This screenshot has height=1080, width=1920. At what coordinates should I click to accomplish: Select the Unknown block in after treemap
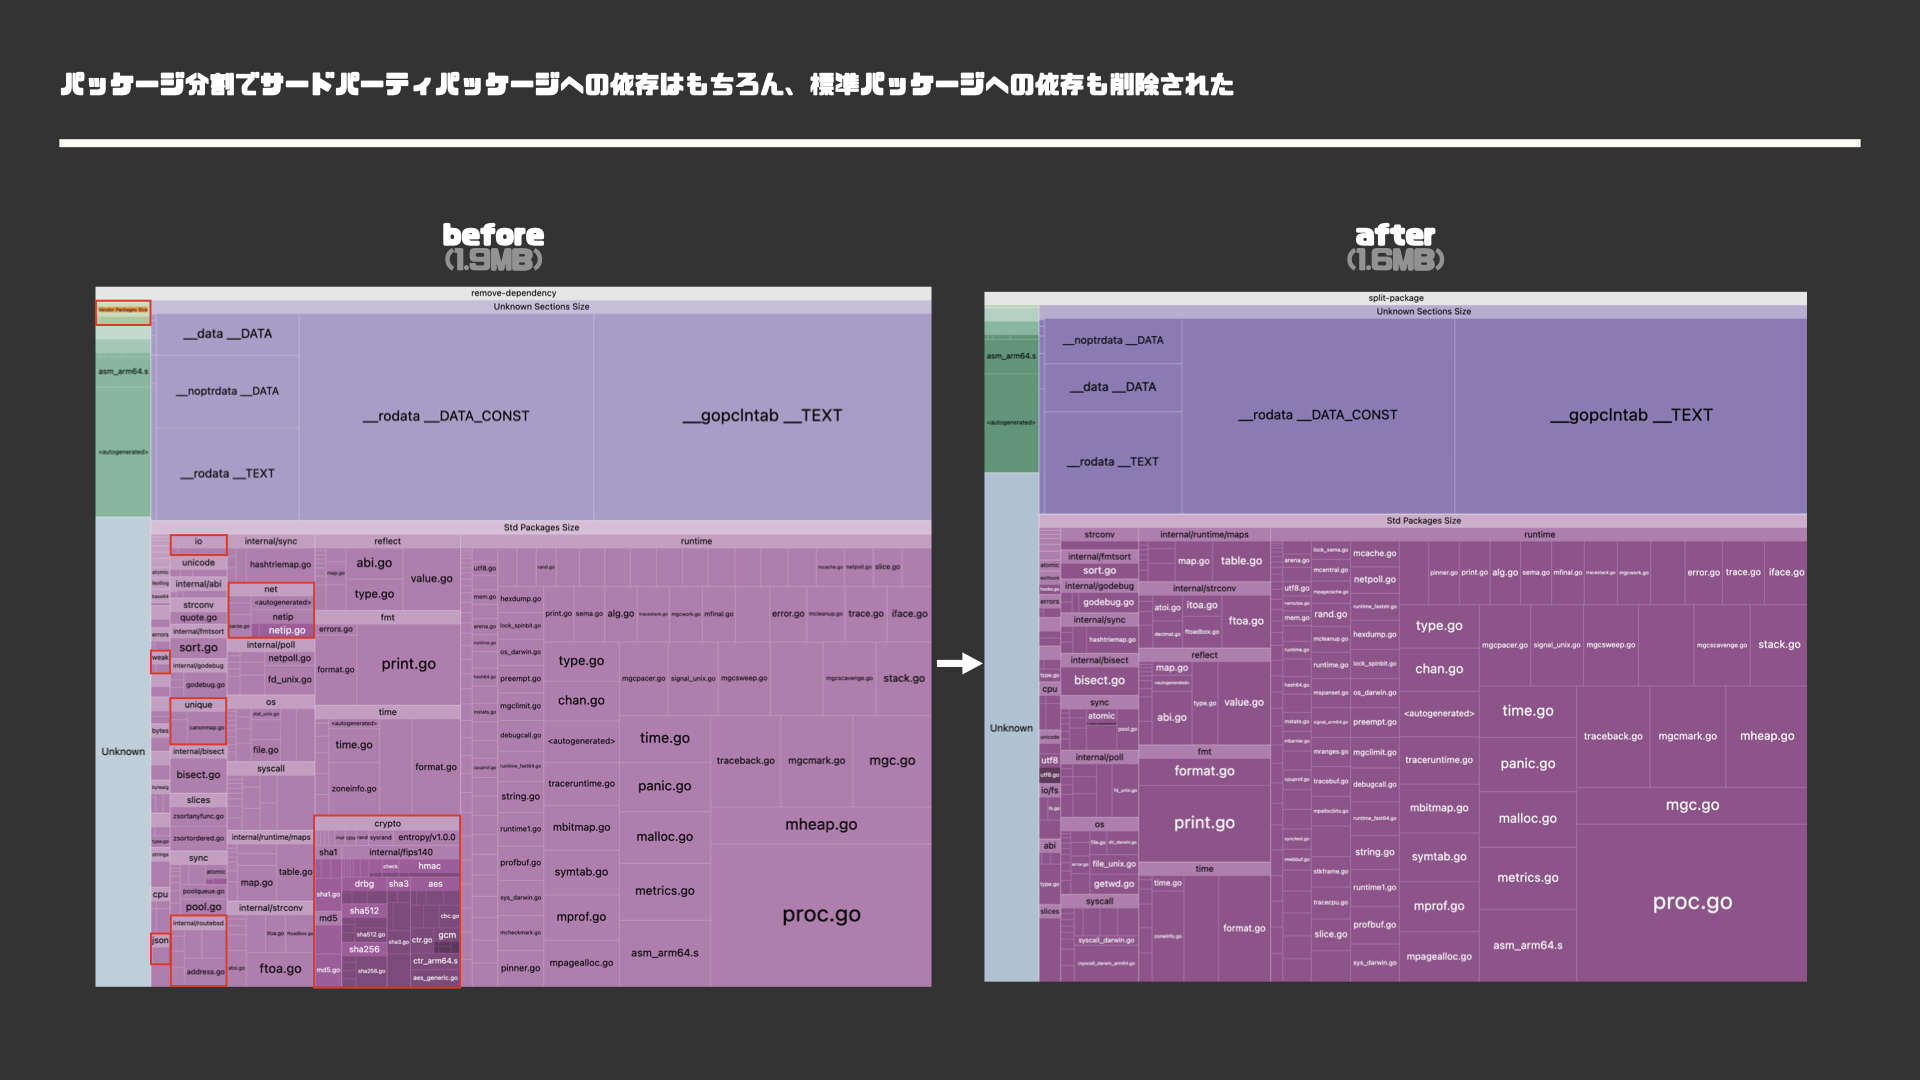1011,728
